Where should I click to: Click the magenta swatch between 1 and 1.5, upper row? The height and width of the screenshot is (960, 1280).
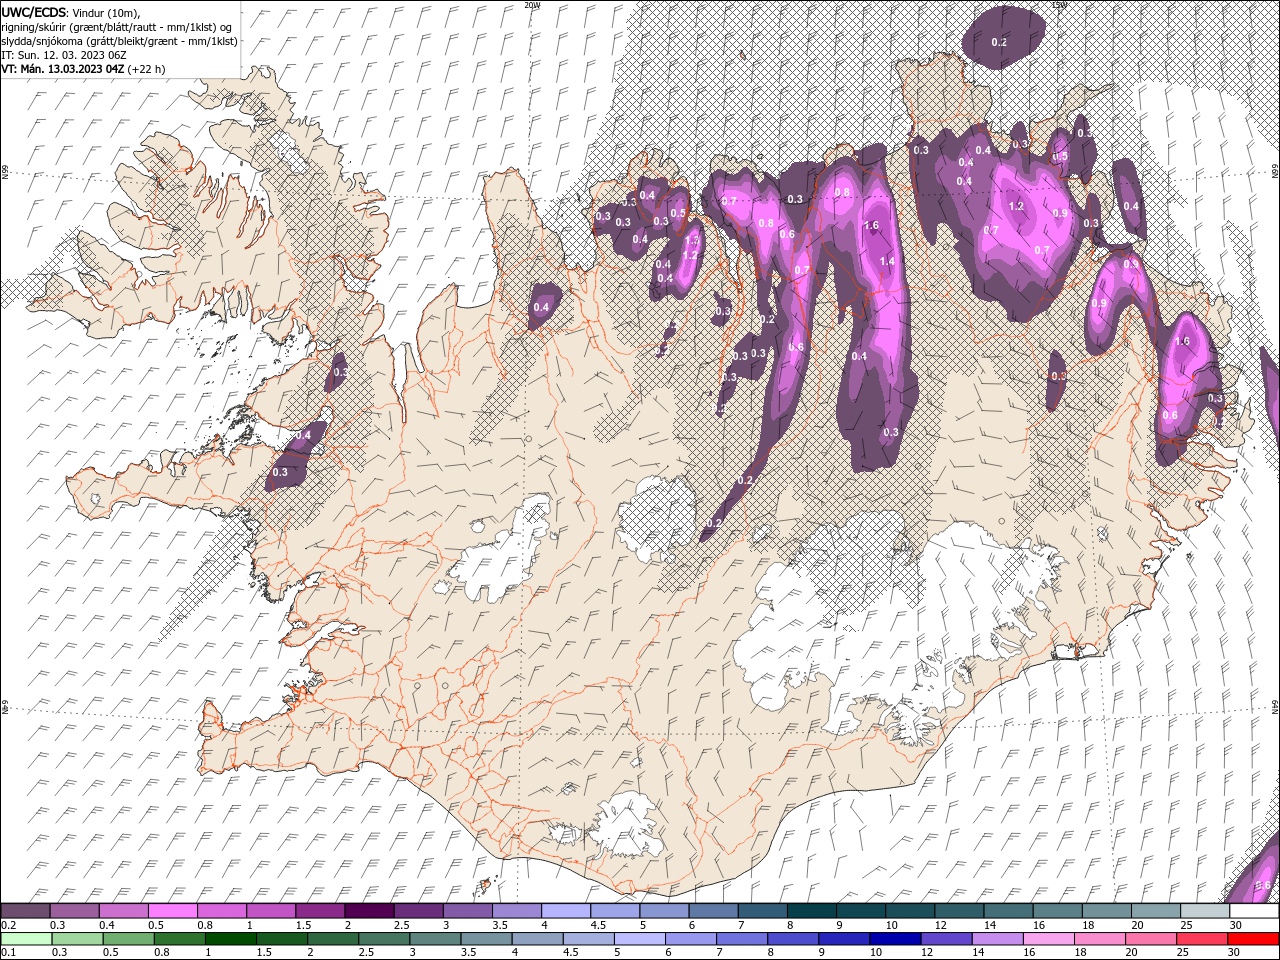point(271,911)
